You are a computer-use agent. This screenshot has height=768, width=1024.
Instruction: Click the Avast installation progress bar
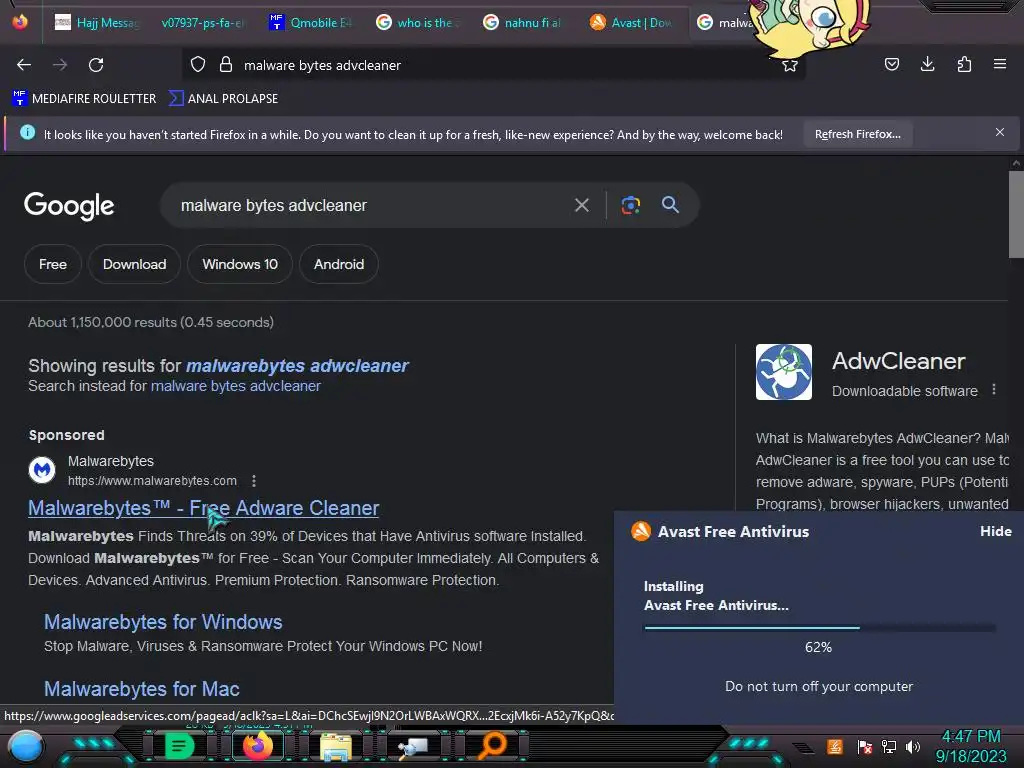click(820, 628)
